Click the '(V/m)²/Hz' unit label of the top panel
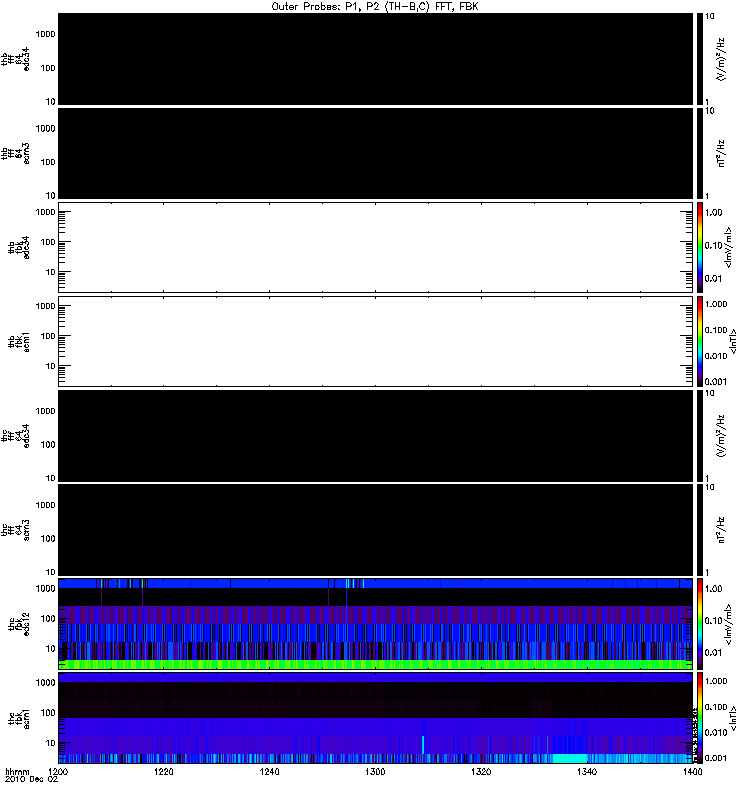 pos(721,59)
